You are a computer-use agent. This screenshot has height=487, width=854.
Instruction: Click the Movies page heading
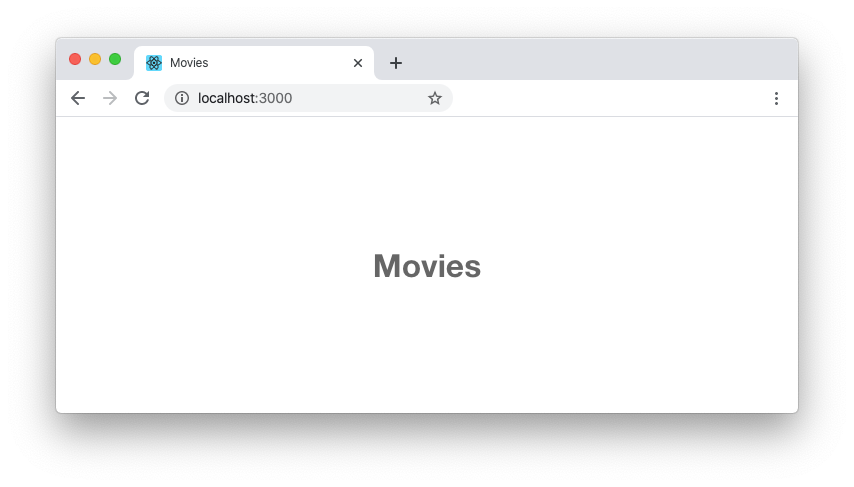coord(427,266)
